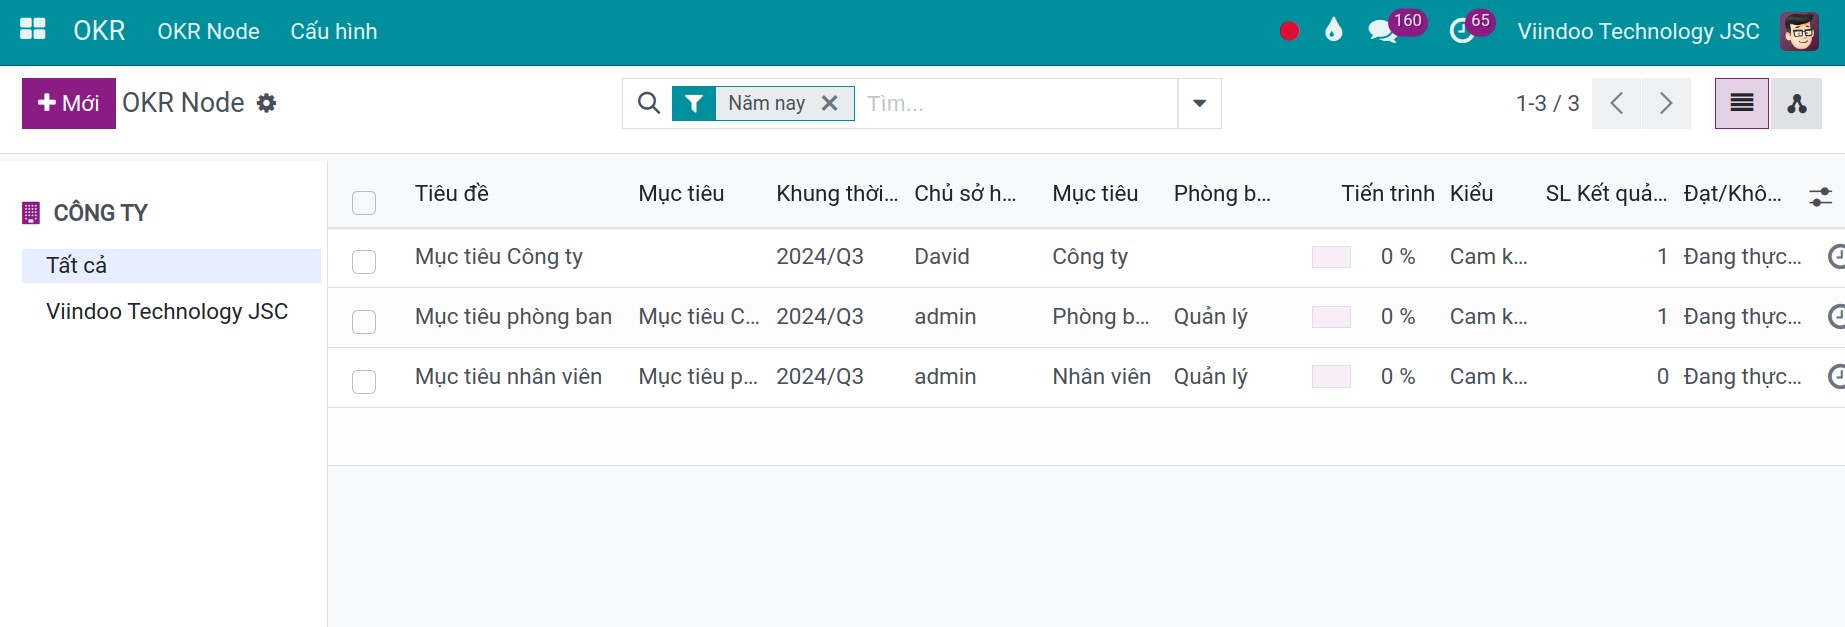
Task: Select Tất cả in the company panel
Action: pyautogui.click(x=171, y=266)
